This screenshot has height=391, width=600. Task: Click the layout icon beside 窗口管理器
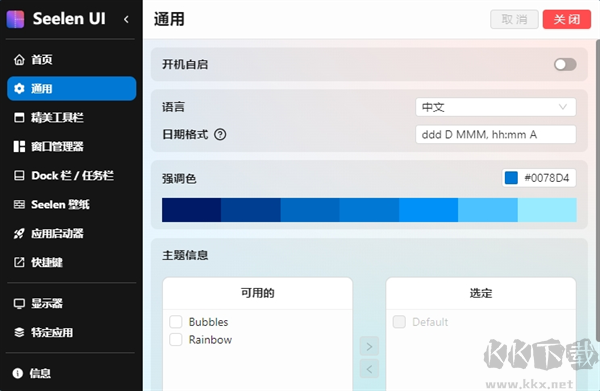coord(19,147)
